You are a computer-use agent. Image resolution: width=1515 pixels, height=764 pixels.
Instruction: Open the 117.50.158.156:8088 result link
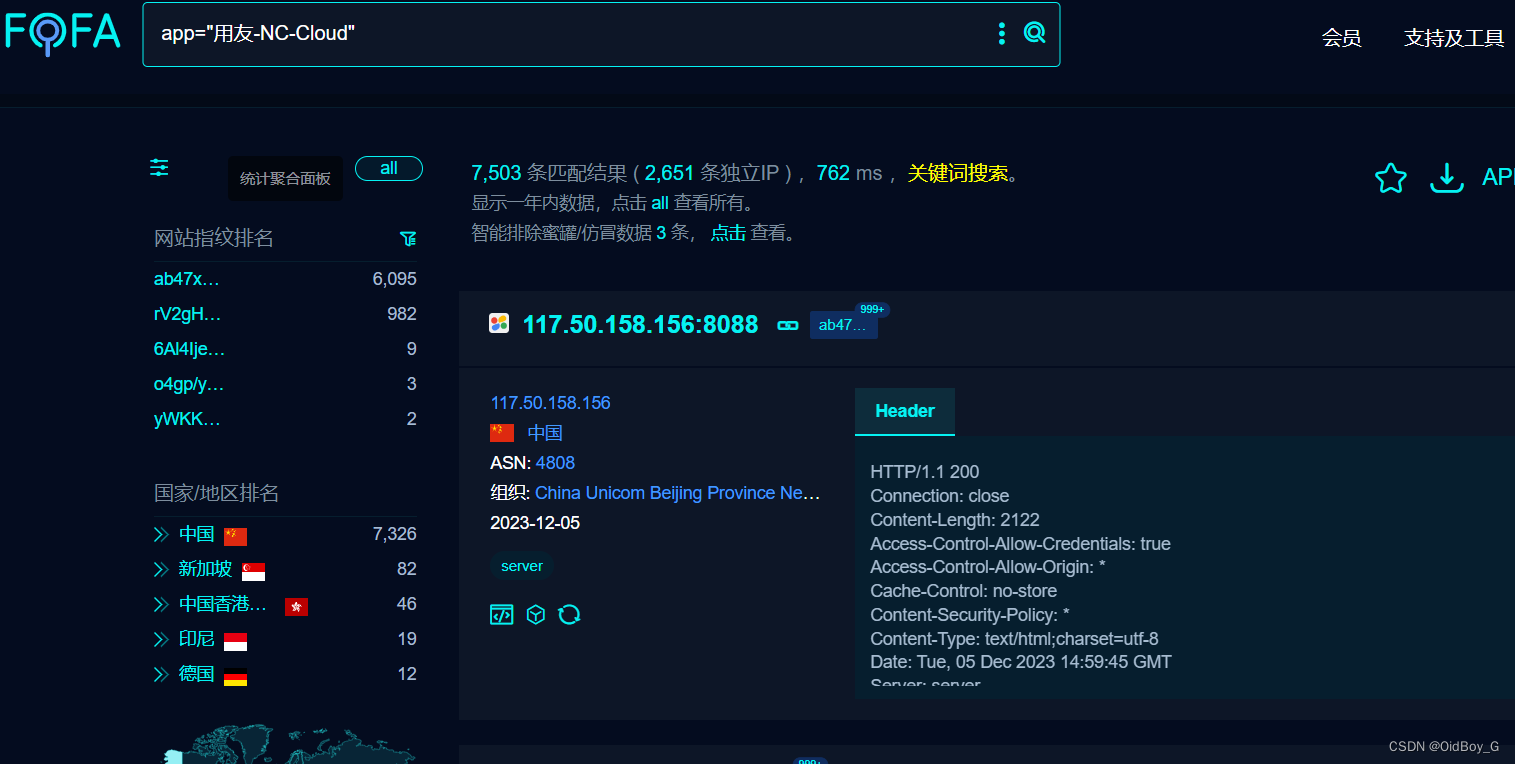point(640,324)
